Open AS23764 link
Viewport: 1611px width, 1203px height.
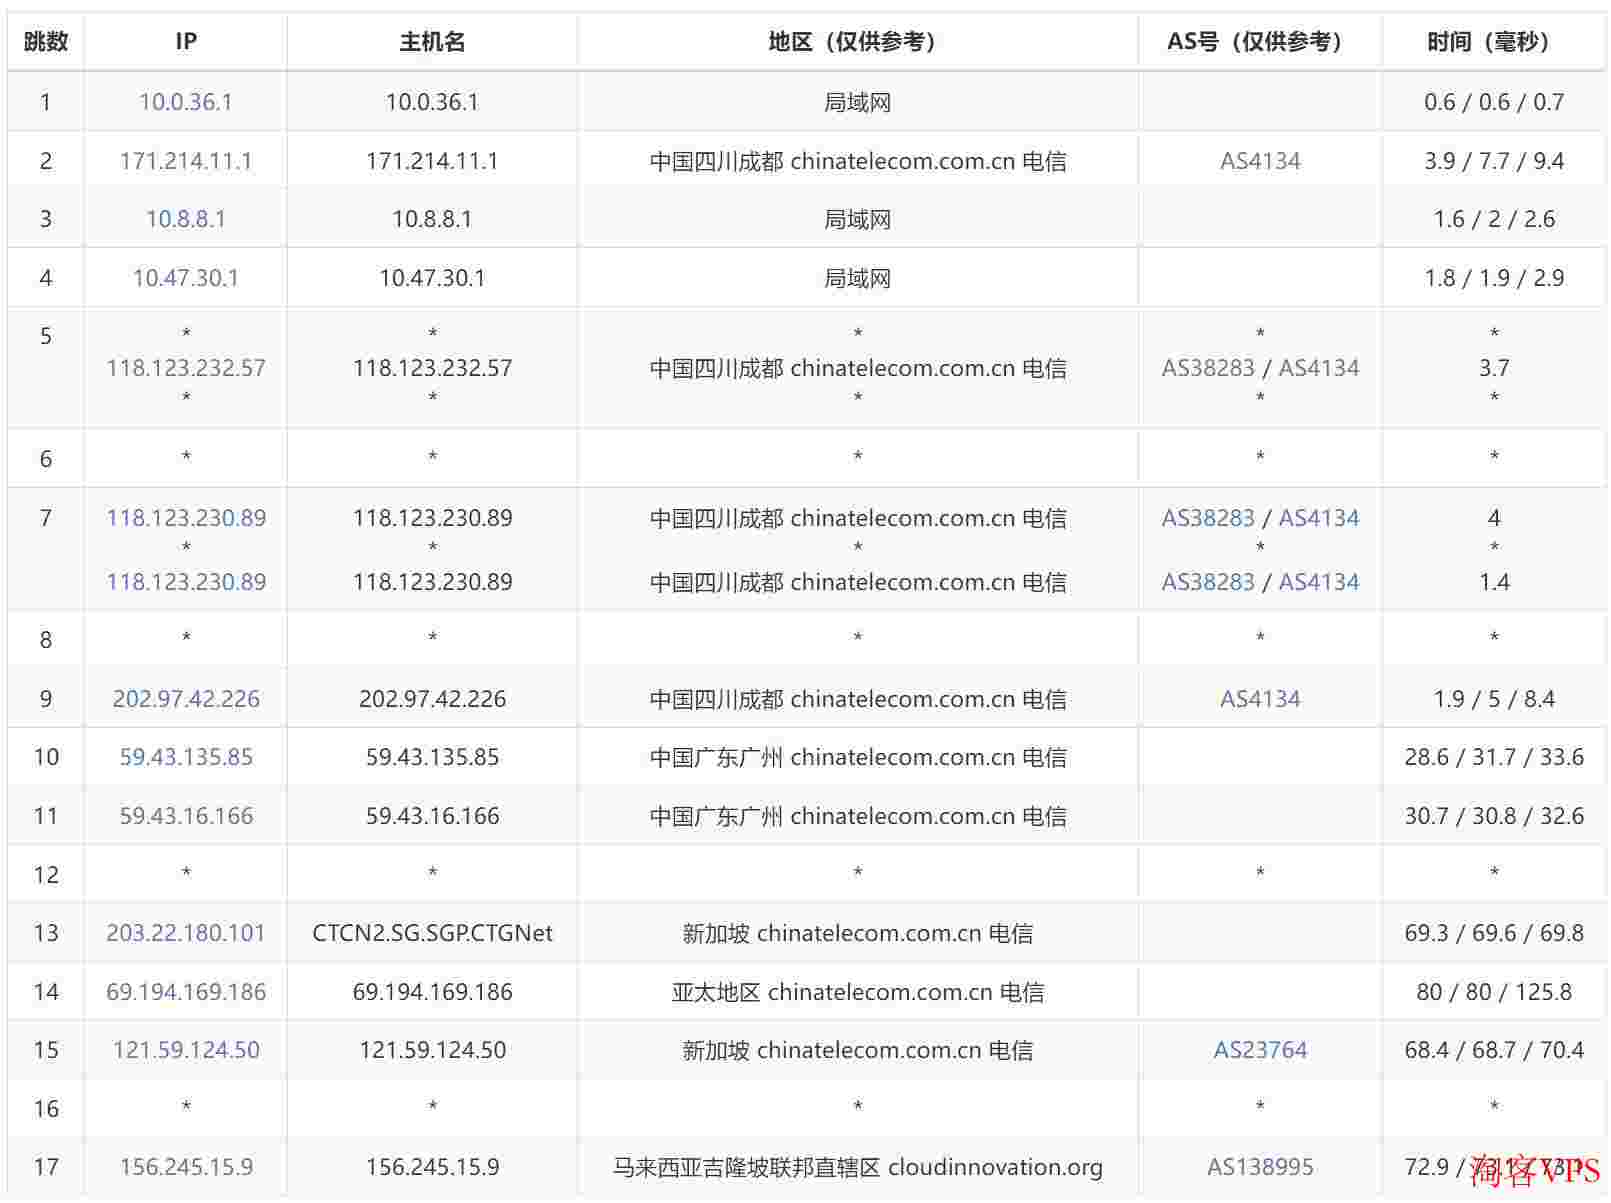(x=1260, y=1050)
